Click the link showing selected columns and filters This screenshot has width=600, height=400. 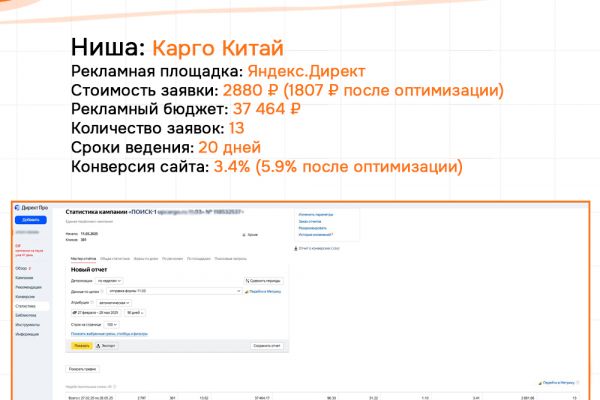pyautogui.click(x=109, y=334)
